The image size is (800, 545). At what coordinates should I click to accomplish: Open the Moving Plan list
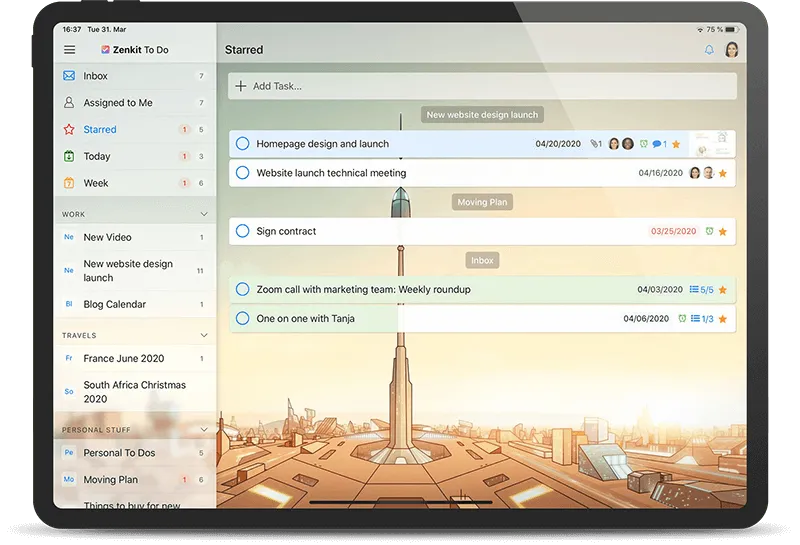point(135,480)
